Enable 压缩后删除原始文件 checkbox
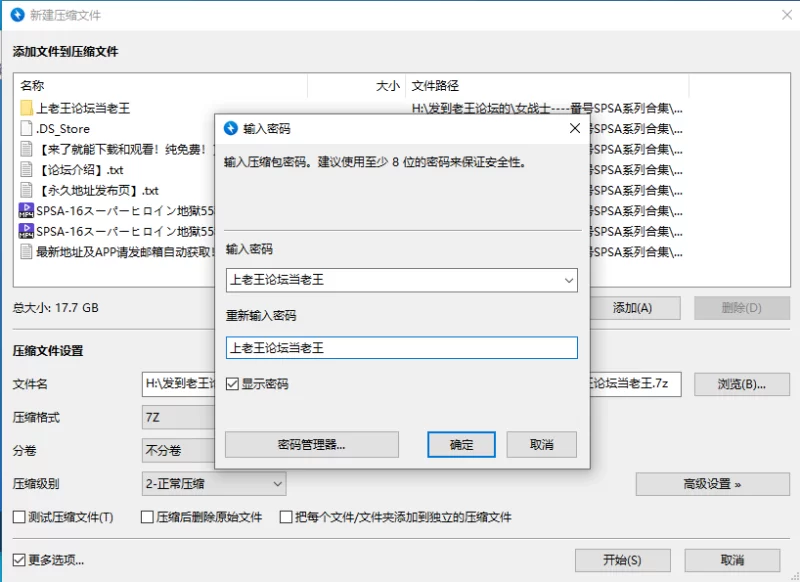Screen dimensions: 800x582 (x=147, y=517)
